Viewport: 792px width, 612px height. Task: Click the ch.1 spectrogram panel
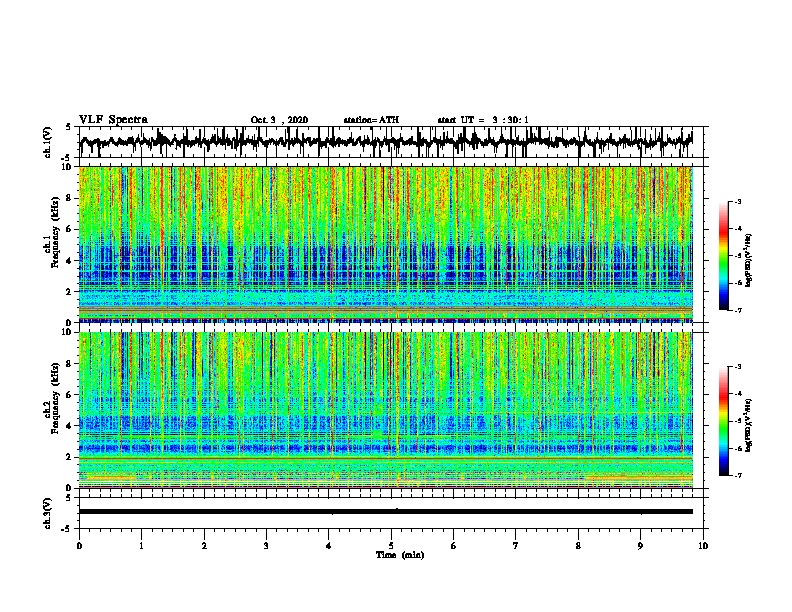(386, 244)
